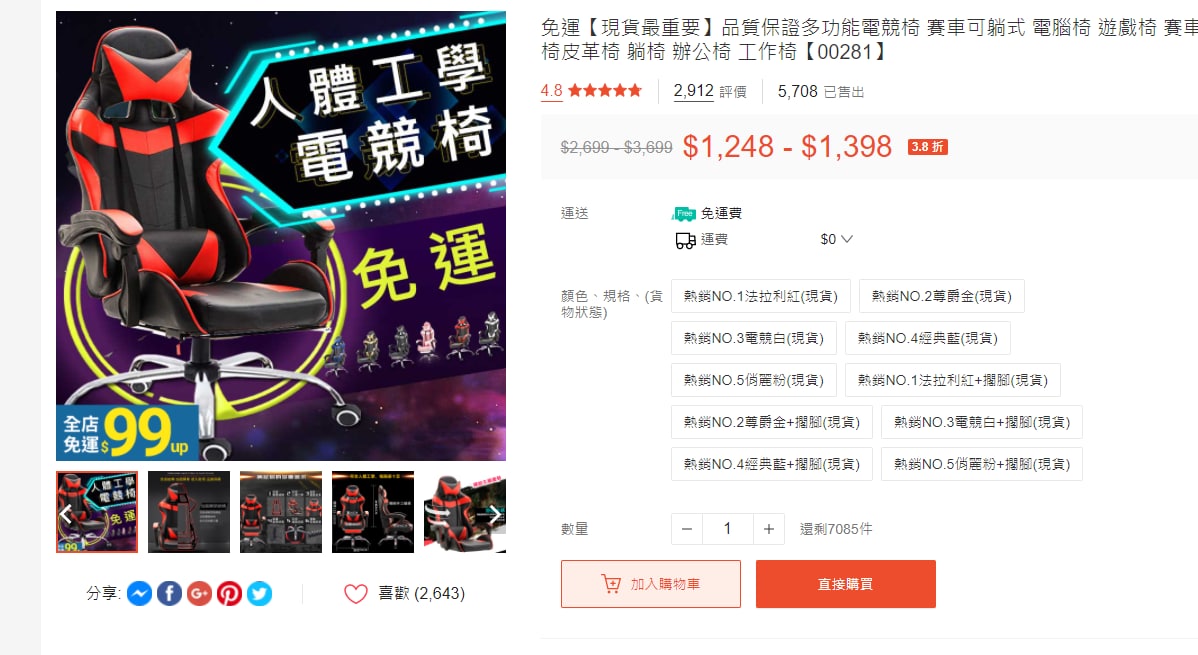Screen dimensions: 1198x655
Task: Share product via Facebook Messenger icon
Action: click(x=139, y=593)
